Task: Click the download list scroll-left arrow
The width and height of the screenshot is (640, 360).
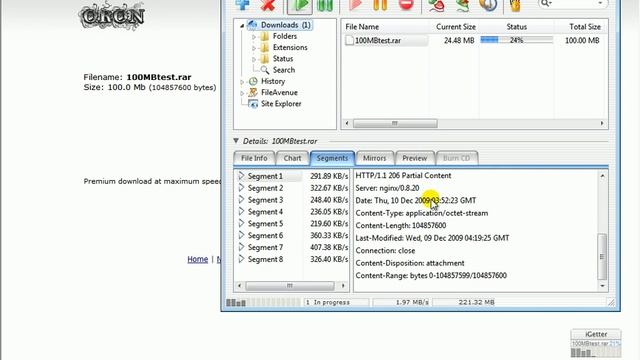Action: (347, 123)
